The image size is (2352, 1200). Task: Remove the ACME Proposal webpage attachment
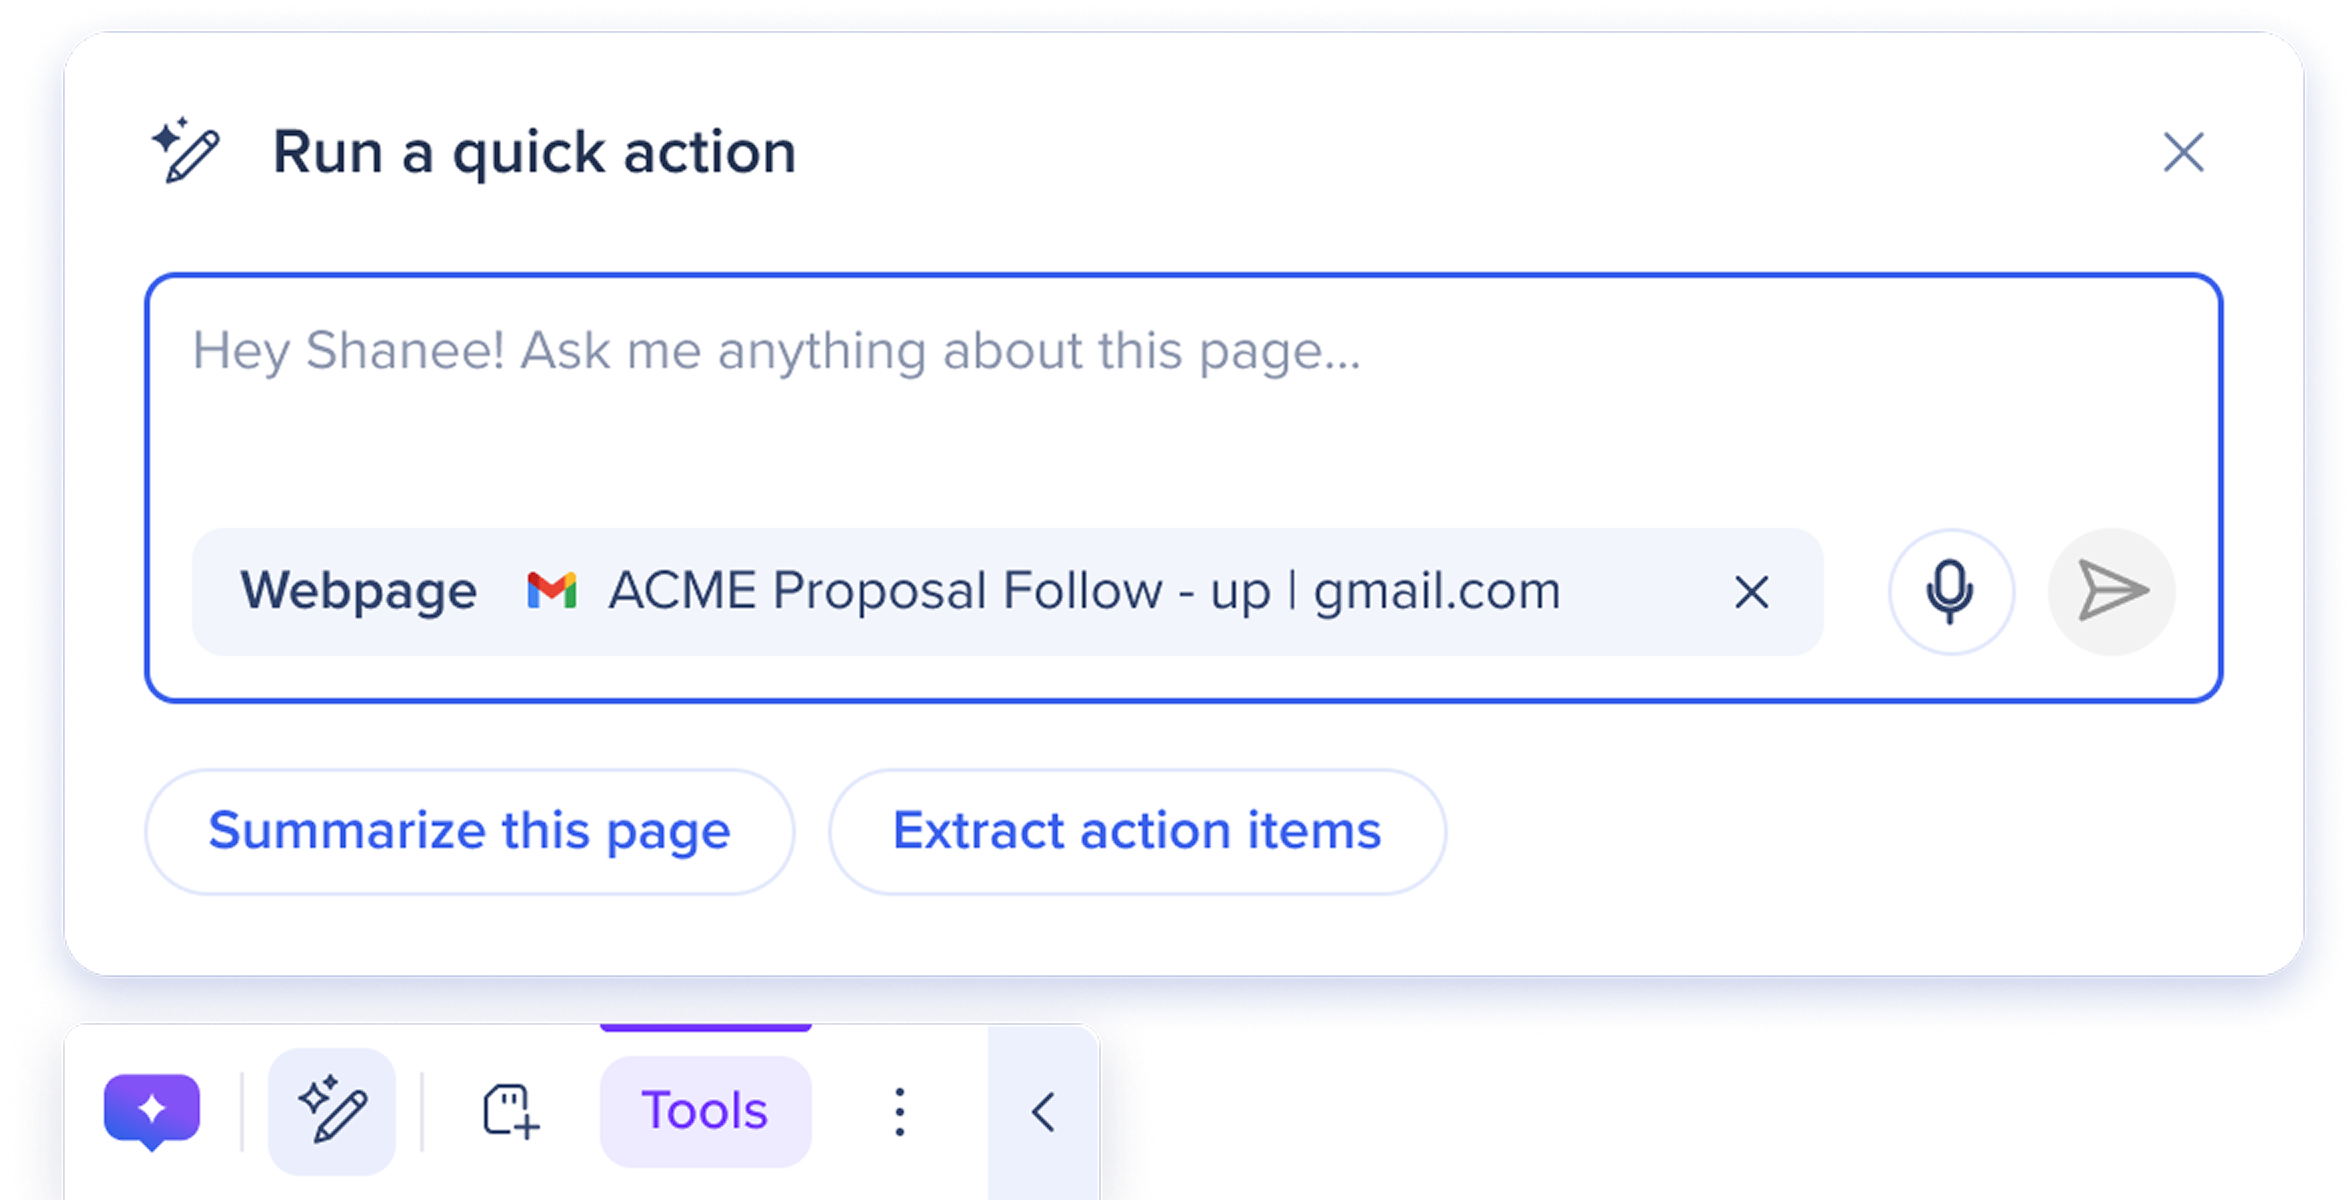pos(1751,592)
